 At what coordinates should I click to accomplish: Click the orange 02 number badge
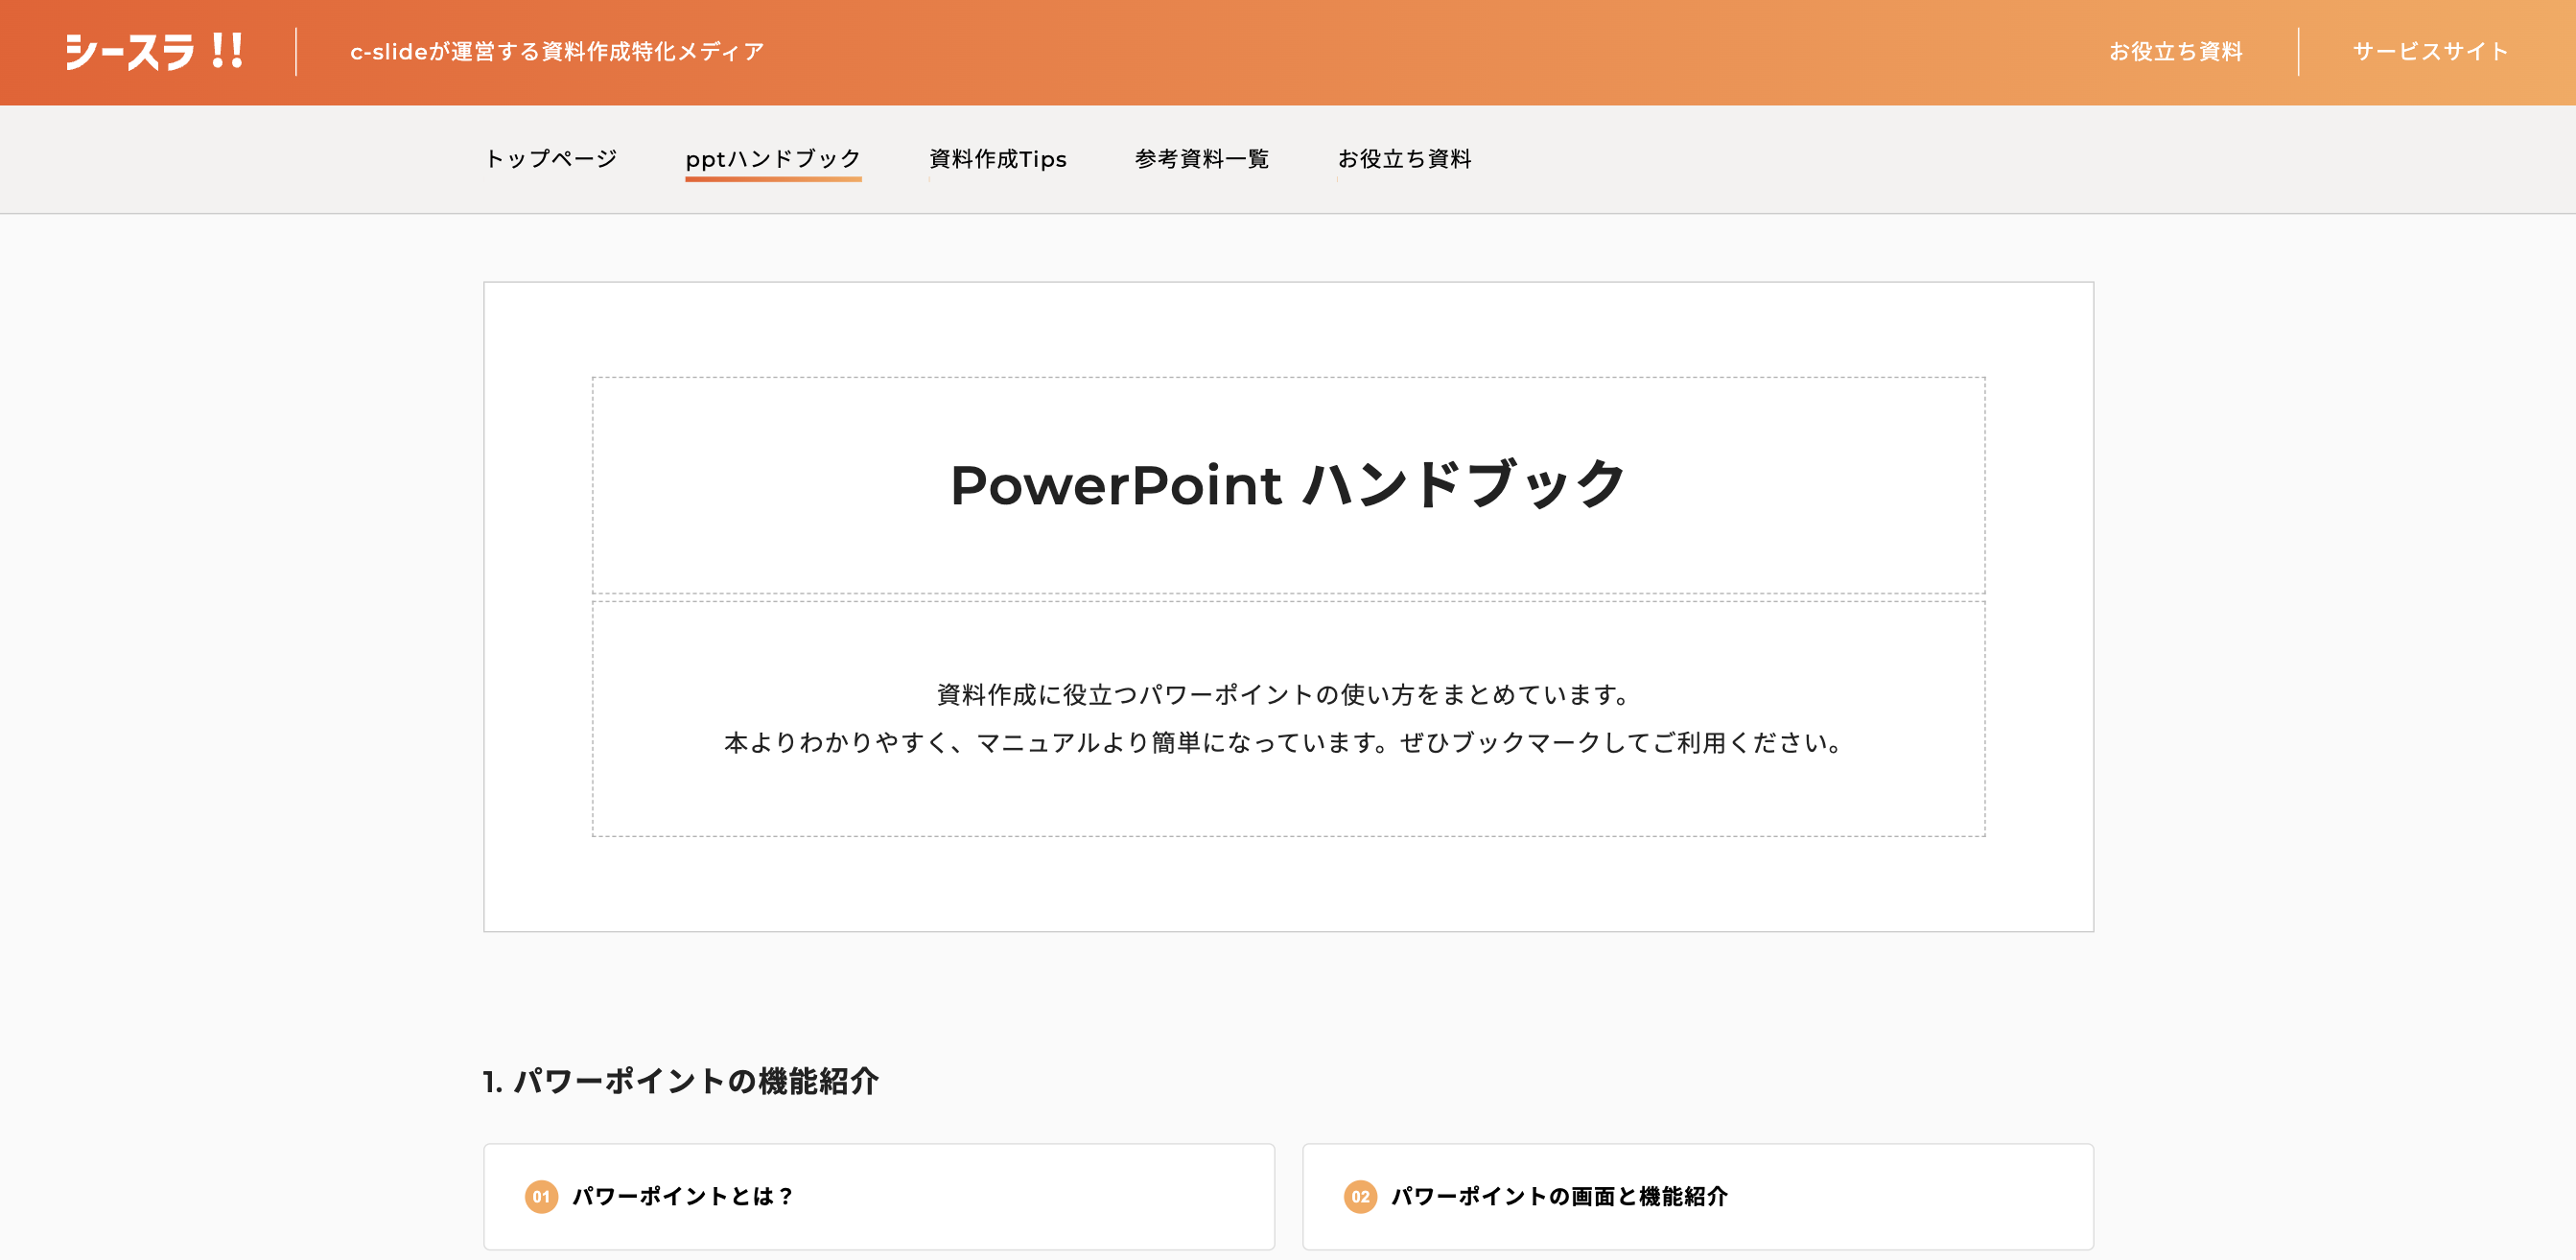[1360, 1196]
